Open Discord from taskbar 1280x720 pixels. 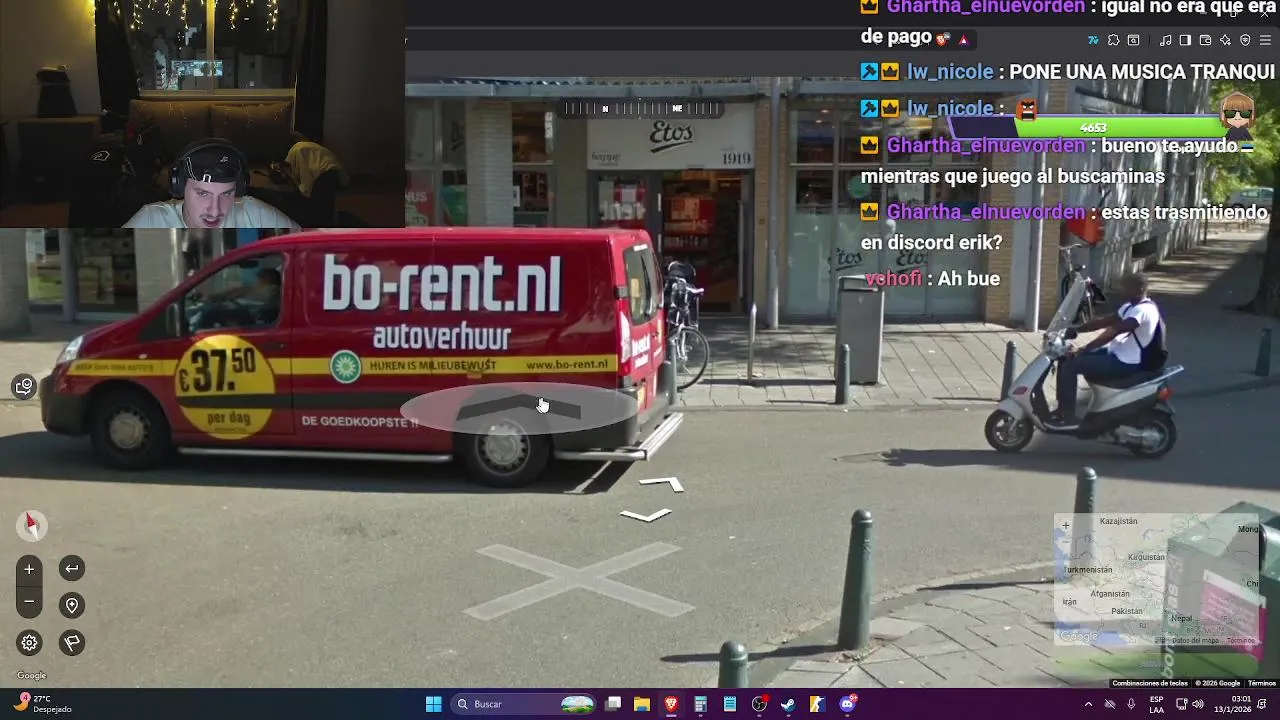[848, 704]
